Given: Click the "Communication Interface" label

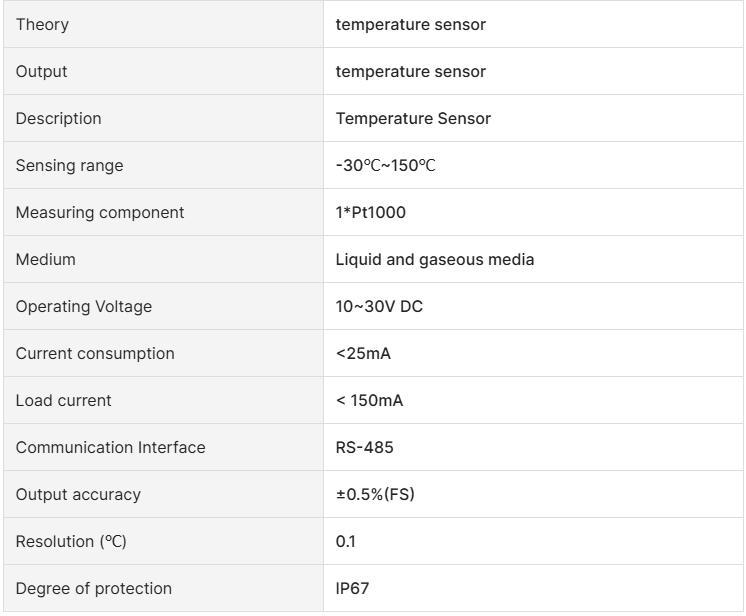Looking at the screenshot, I should click(x=110, y=447).
